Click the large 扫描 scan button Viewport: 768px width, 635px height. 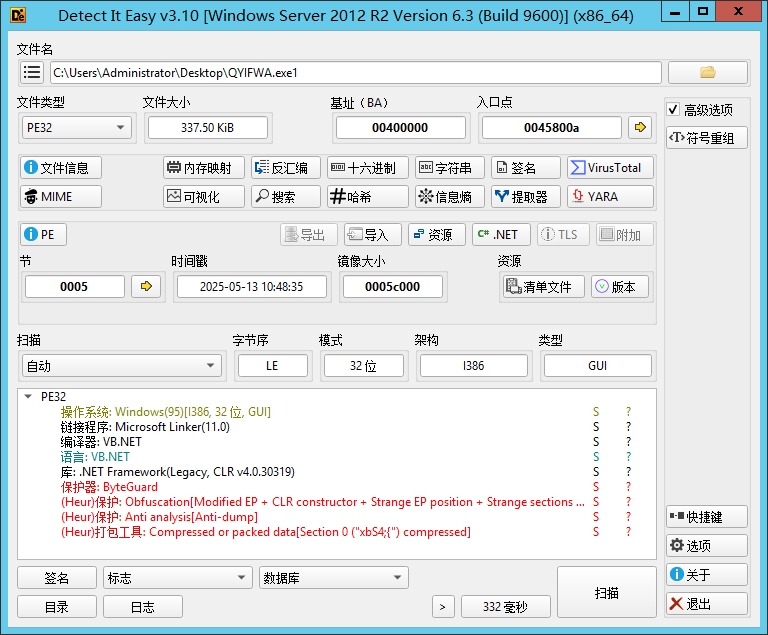pyautogui.click(x=607, y=592)
